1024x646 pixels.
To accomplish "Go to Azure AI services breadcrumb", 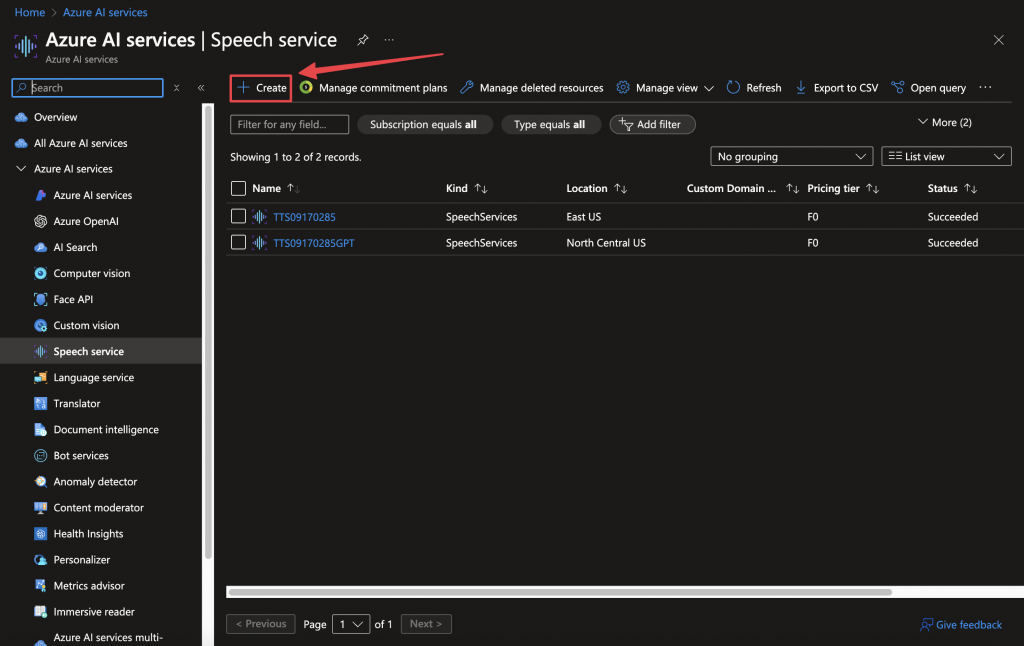I will (105, 12).
